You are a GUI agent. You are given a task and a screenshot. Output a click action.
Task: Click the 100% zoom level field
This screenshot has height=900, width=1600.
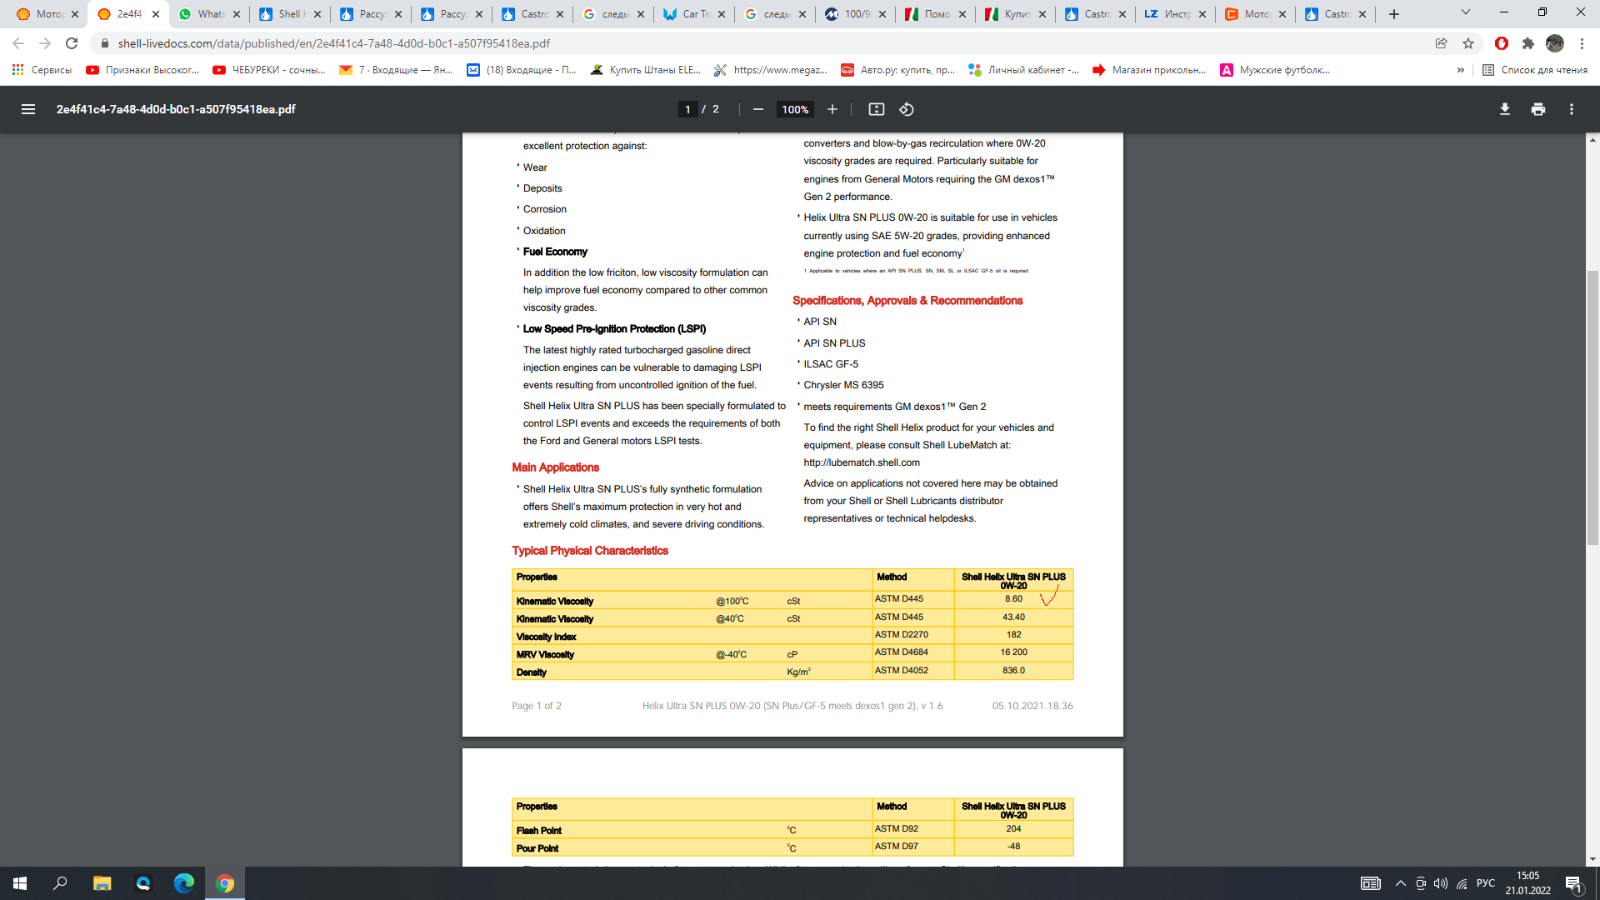[795, 109]
